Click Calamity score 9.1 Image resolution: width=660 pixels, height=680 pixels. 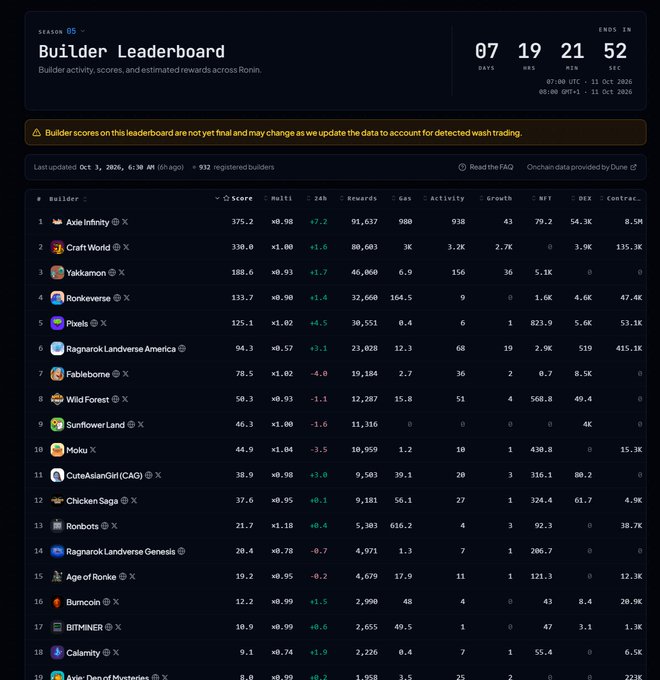pos(246,652)
